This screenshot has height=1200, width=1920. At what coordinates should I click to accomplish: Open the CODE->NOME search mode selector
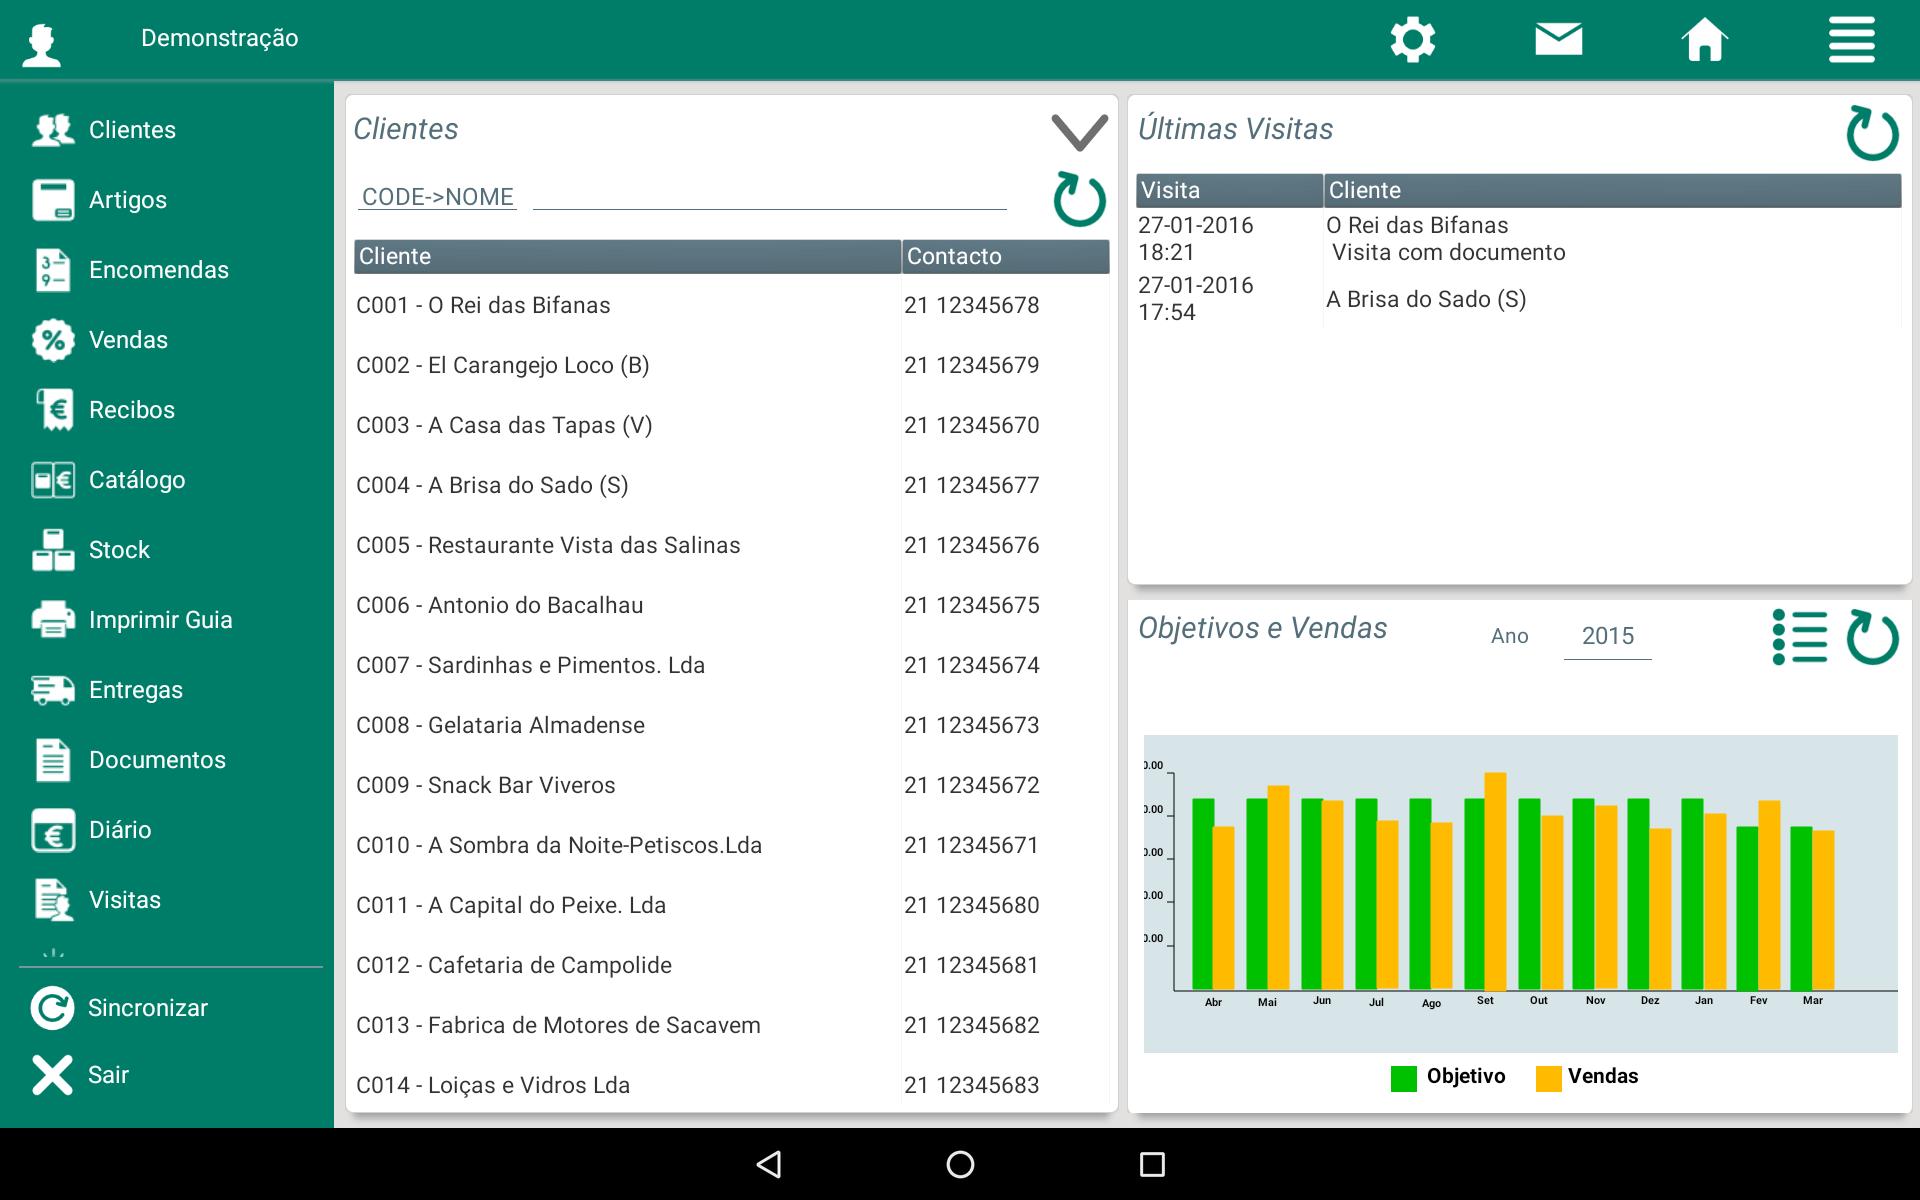[x=438, y=197]
